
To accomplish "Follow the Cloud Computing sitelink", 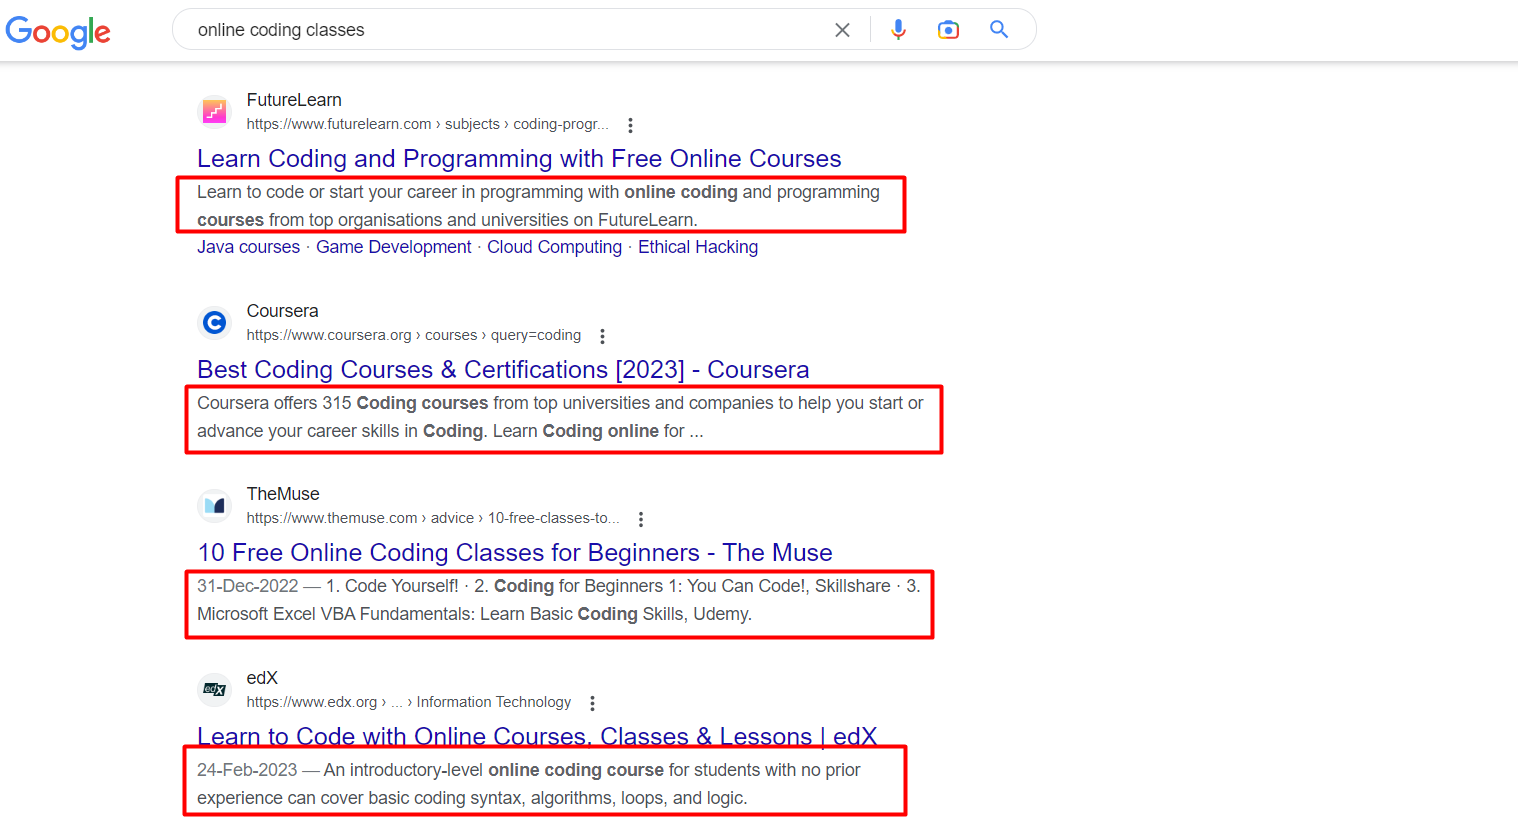I will (554, 247).
